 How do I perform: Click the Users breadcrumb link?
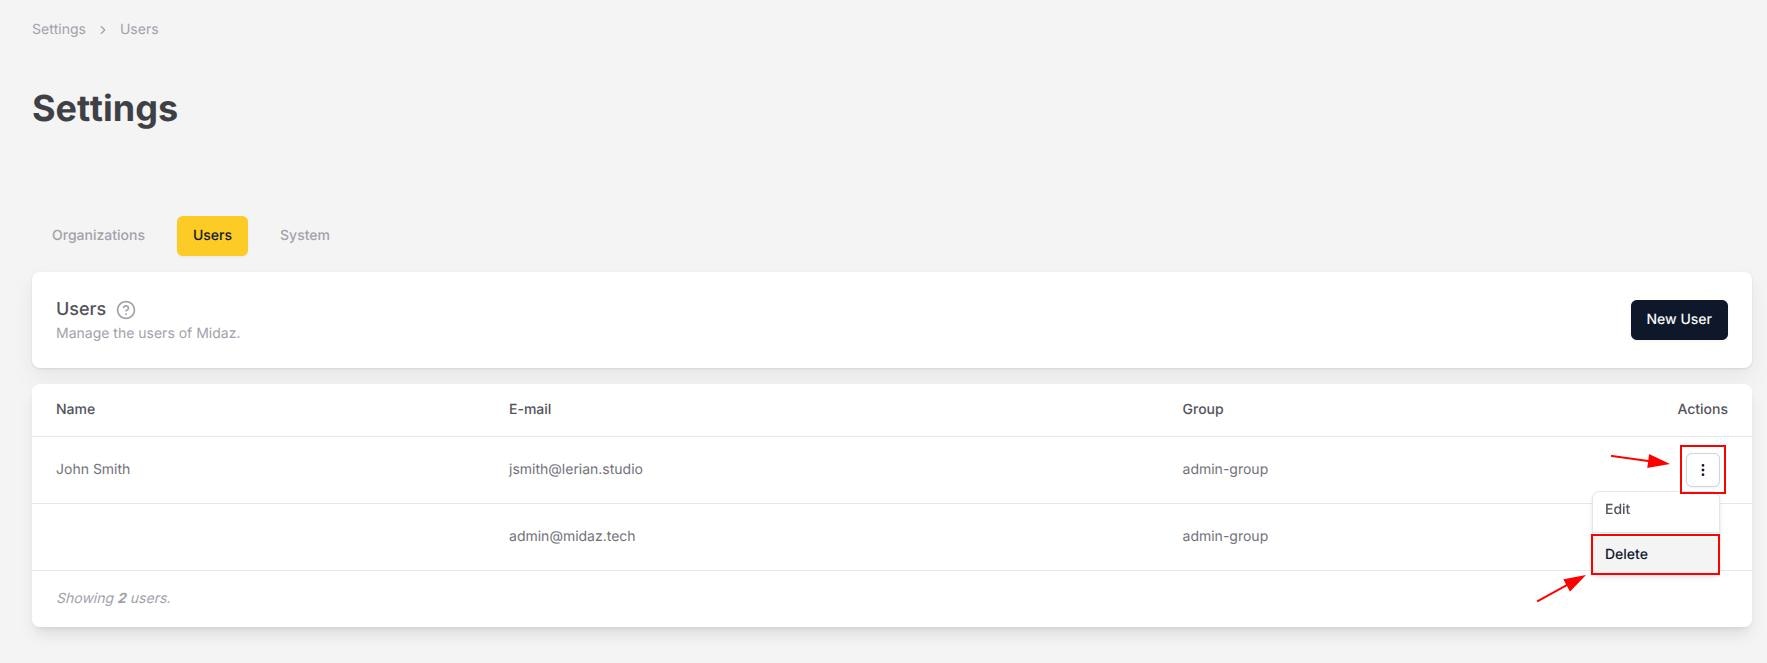point(139,29)
